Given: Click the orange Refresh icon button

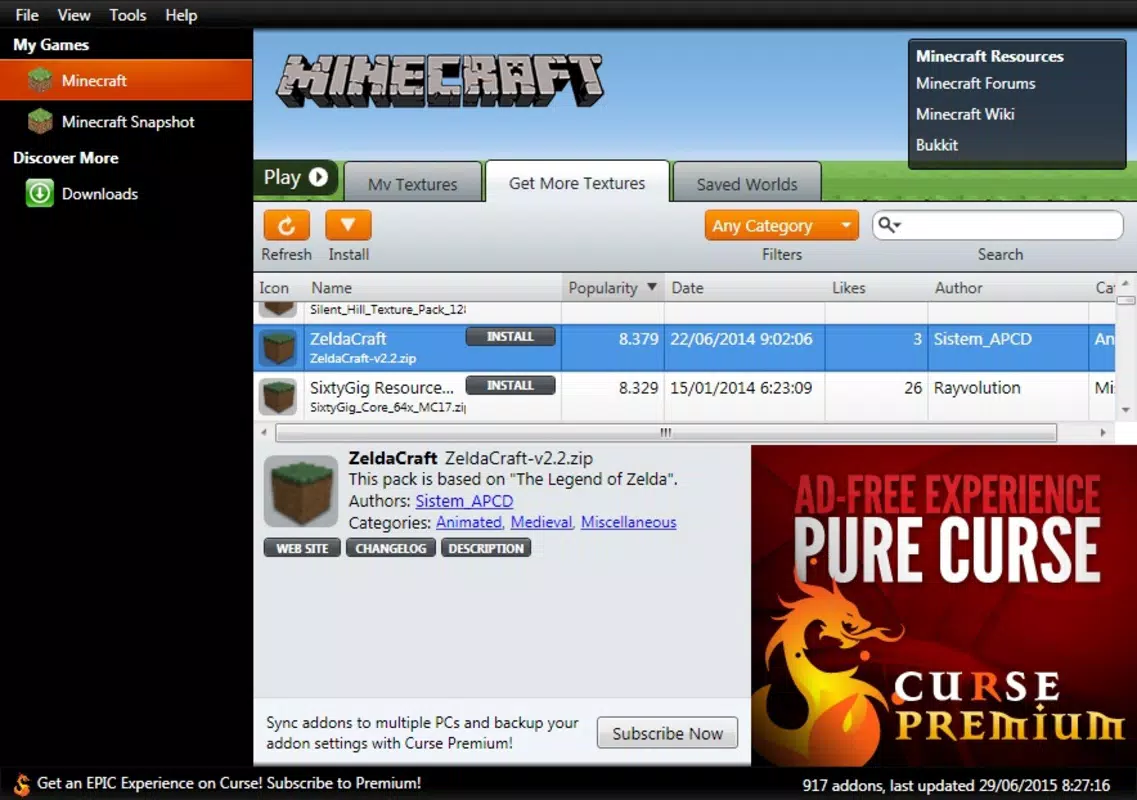Looking at the screenshot, I should coord(286,225).
